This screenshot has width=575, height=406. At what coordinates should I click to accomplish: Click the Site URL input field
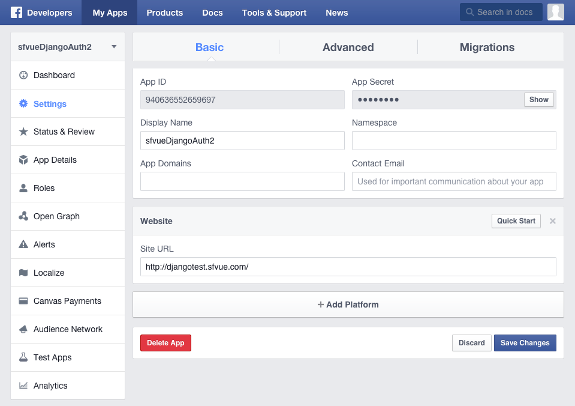click(x=348, y=267)
